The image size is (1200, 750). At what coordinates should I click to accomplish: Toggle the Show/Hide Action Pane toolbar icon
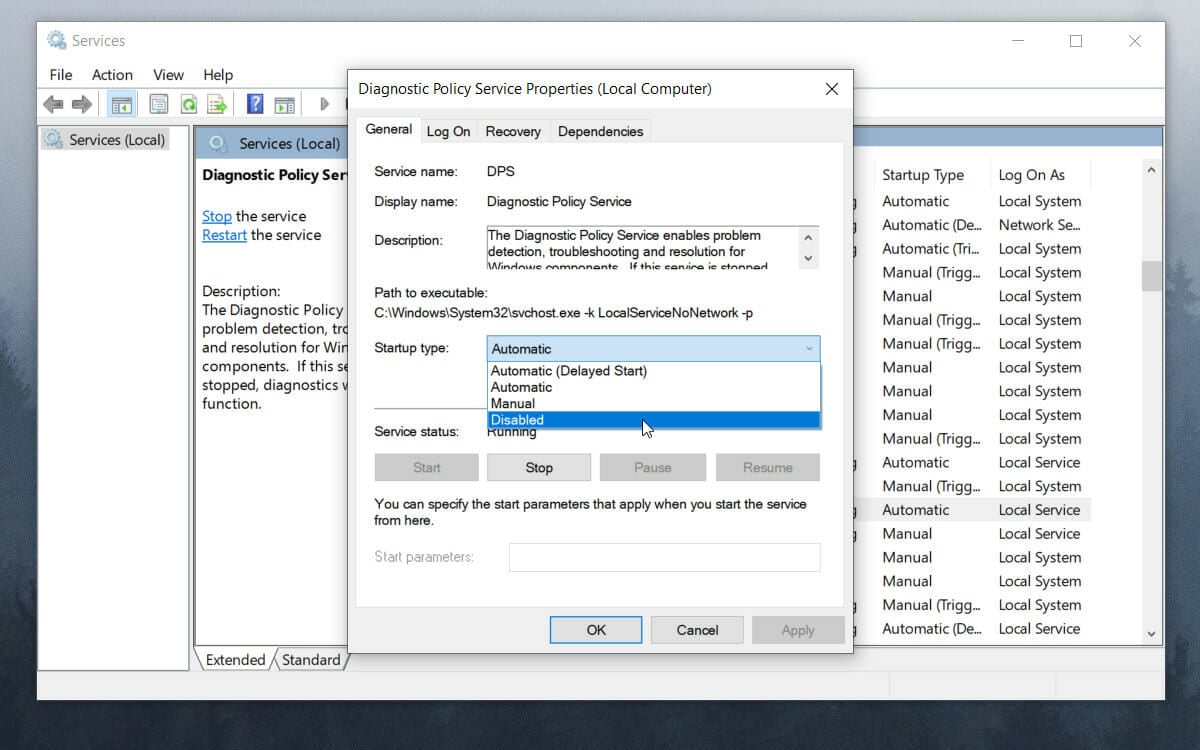[284, 104]
